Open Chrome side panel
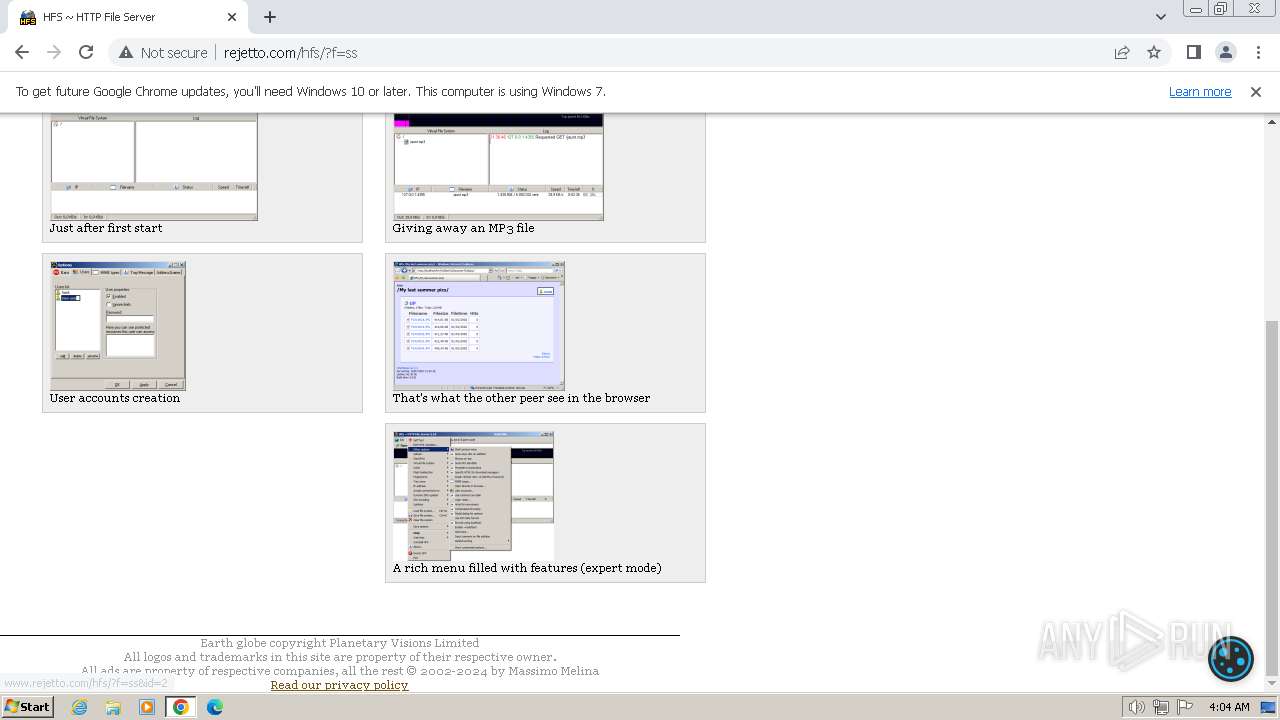The width and height of the screenshot is (1280, 720). 1193,52
